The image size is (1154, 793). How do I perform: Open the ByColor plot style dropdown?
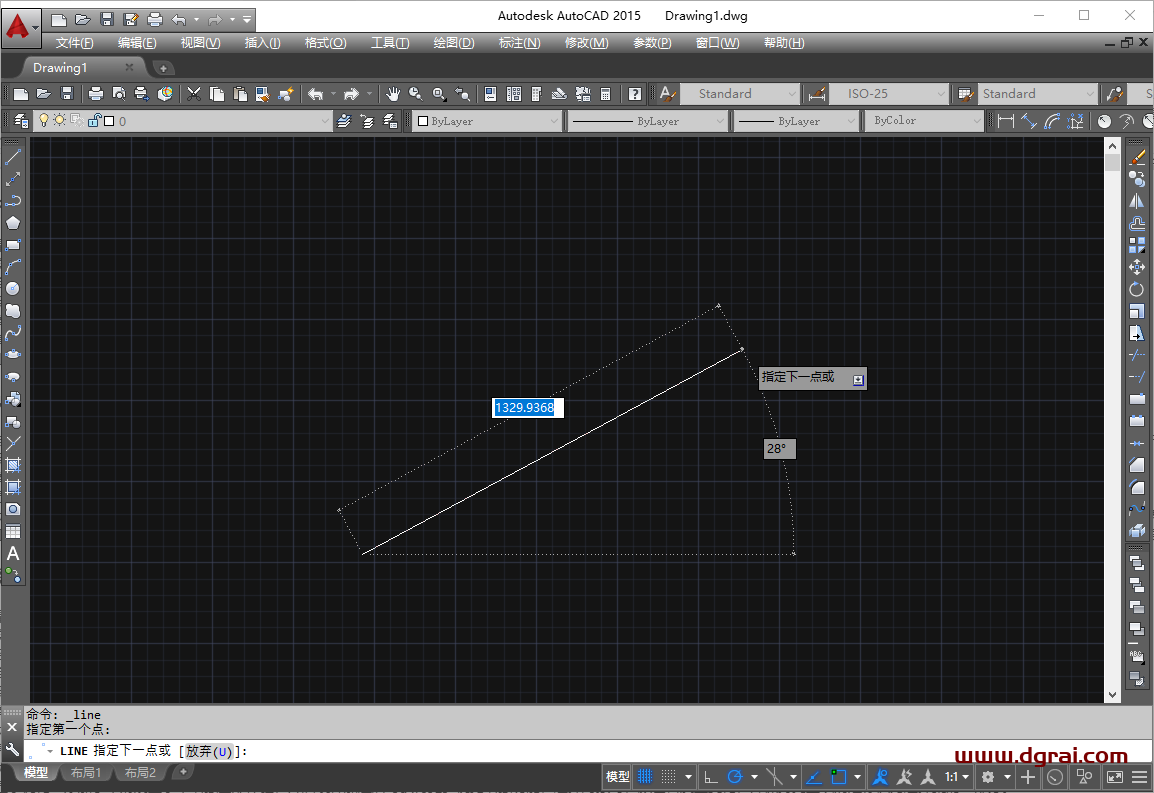click(x=977, y=121)
